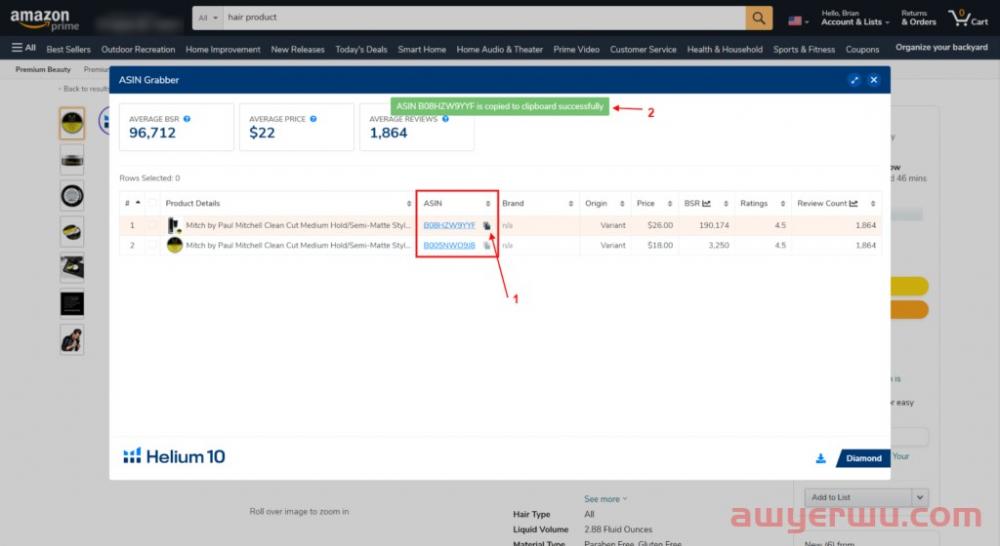1000x546 pixels.
Task: Open New Releases nav item
Action: 297,49
